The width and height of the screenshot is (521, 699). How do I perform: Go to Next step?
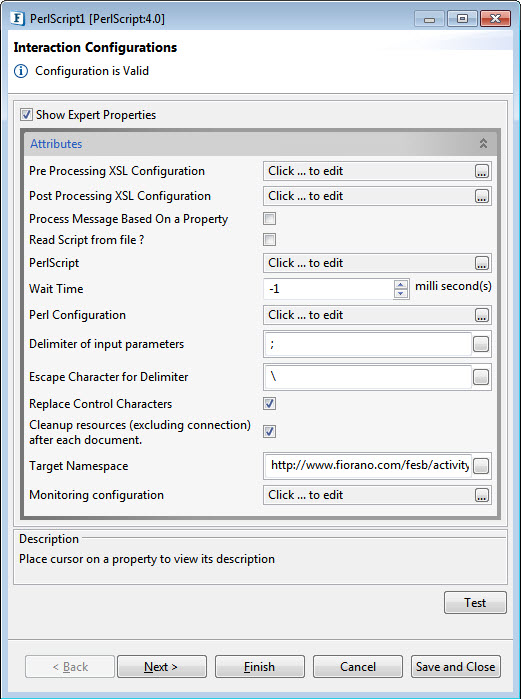click(x=162, y=666)
